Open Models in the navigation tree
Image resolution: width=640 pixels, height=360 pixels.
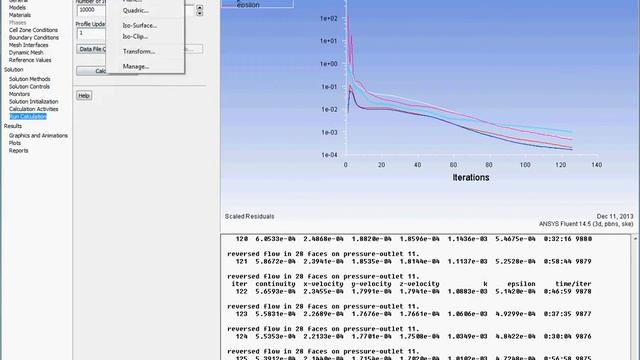coord(17,7)
